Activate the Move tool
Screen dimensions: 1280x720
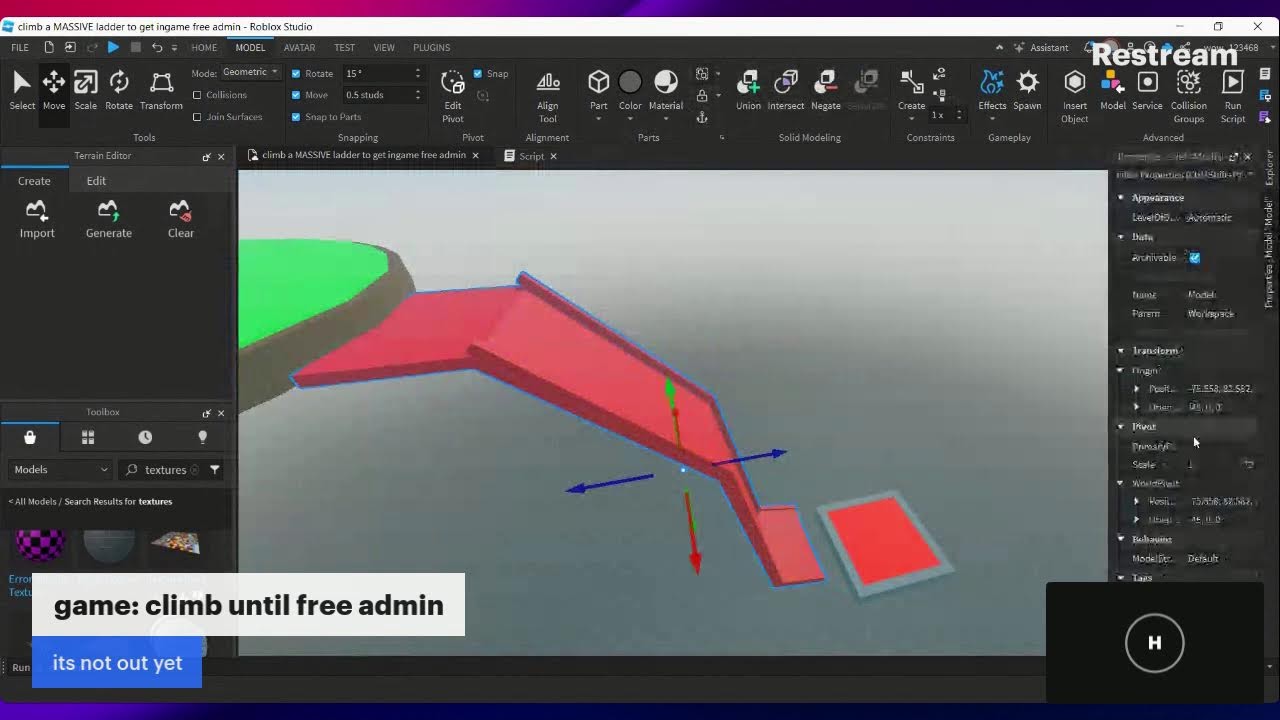coord(54,90)
